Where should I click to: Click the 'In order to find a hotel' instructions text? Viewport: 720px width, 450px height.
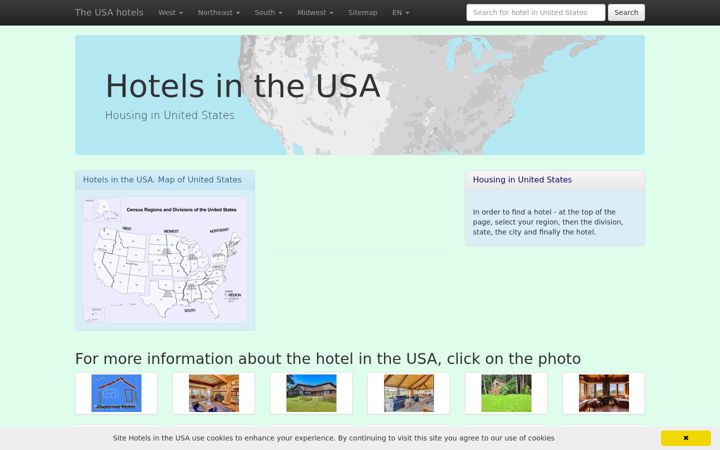click(x=548, y=222)
